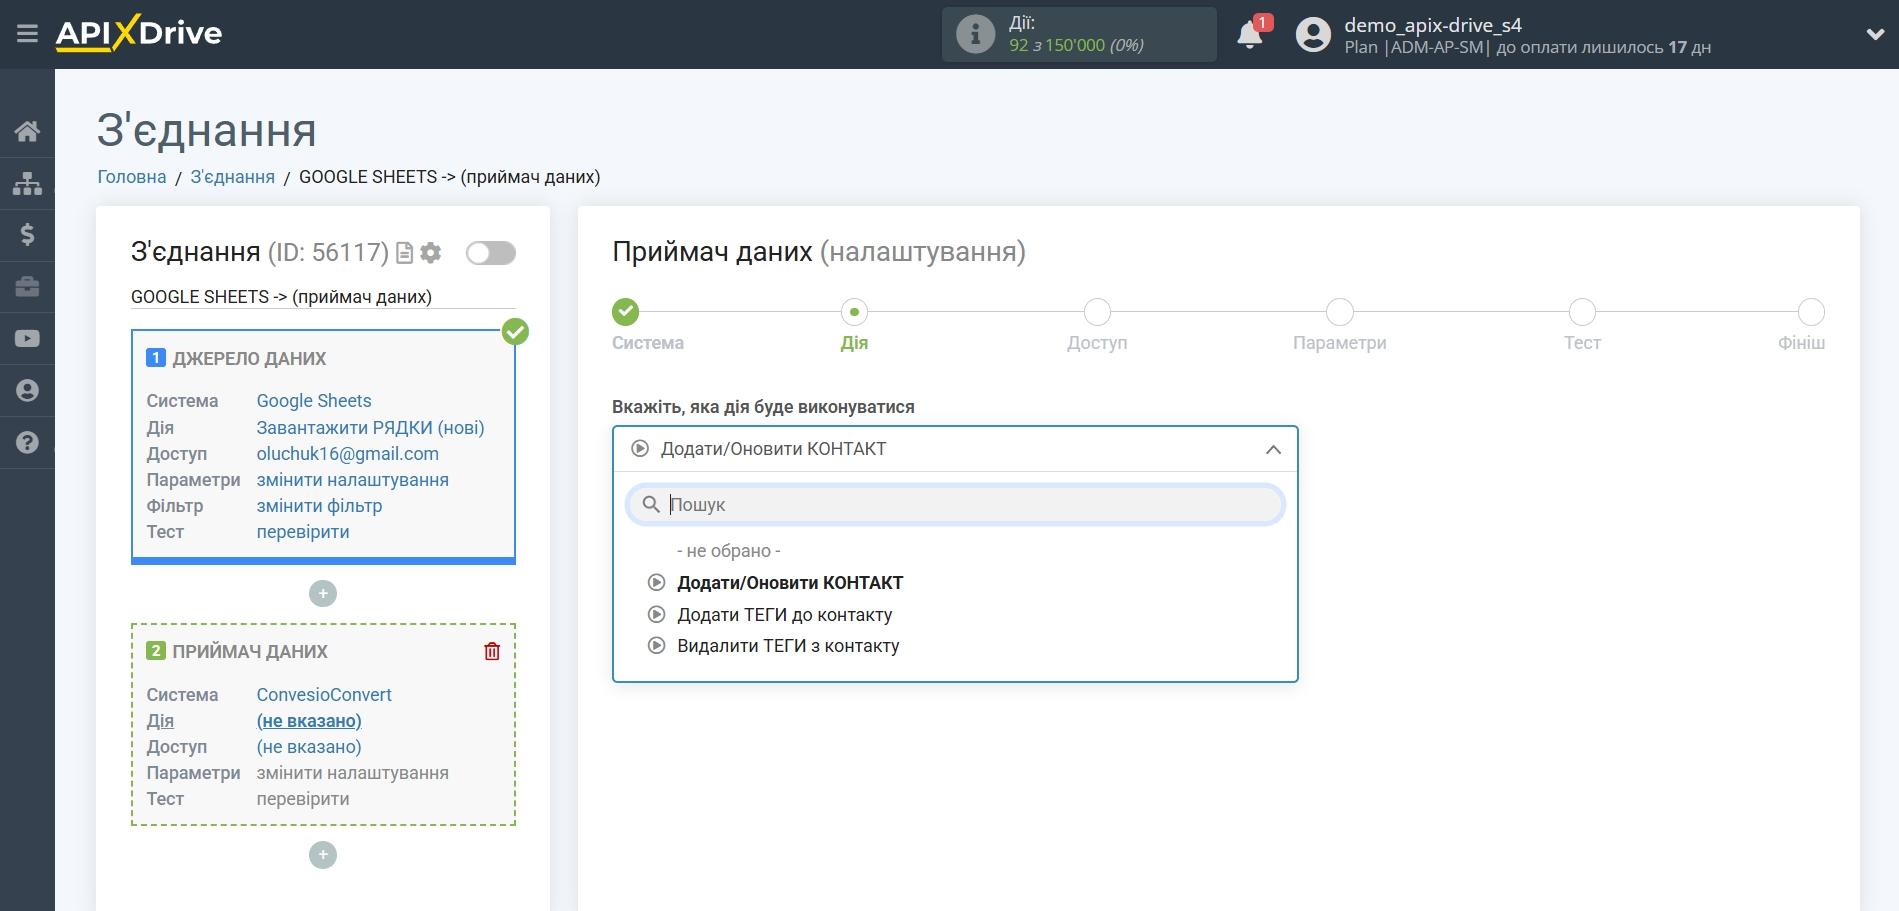
Task: Open the home icon in the sidebar
Action: 27,131
